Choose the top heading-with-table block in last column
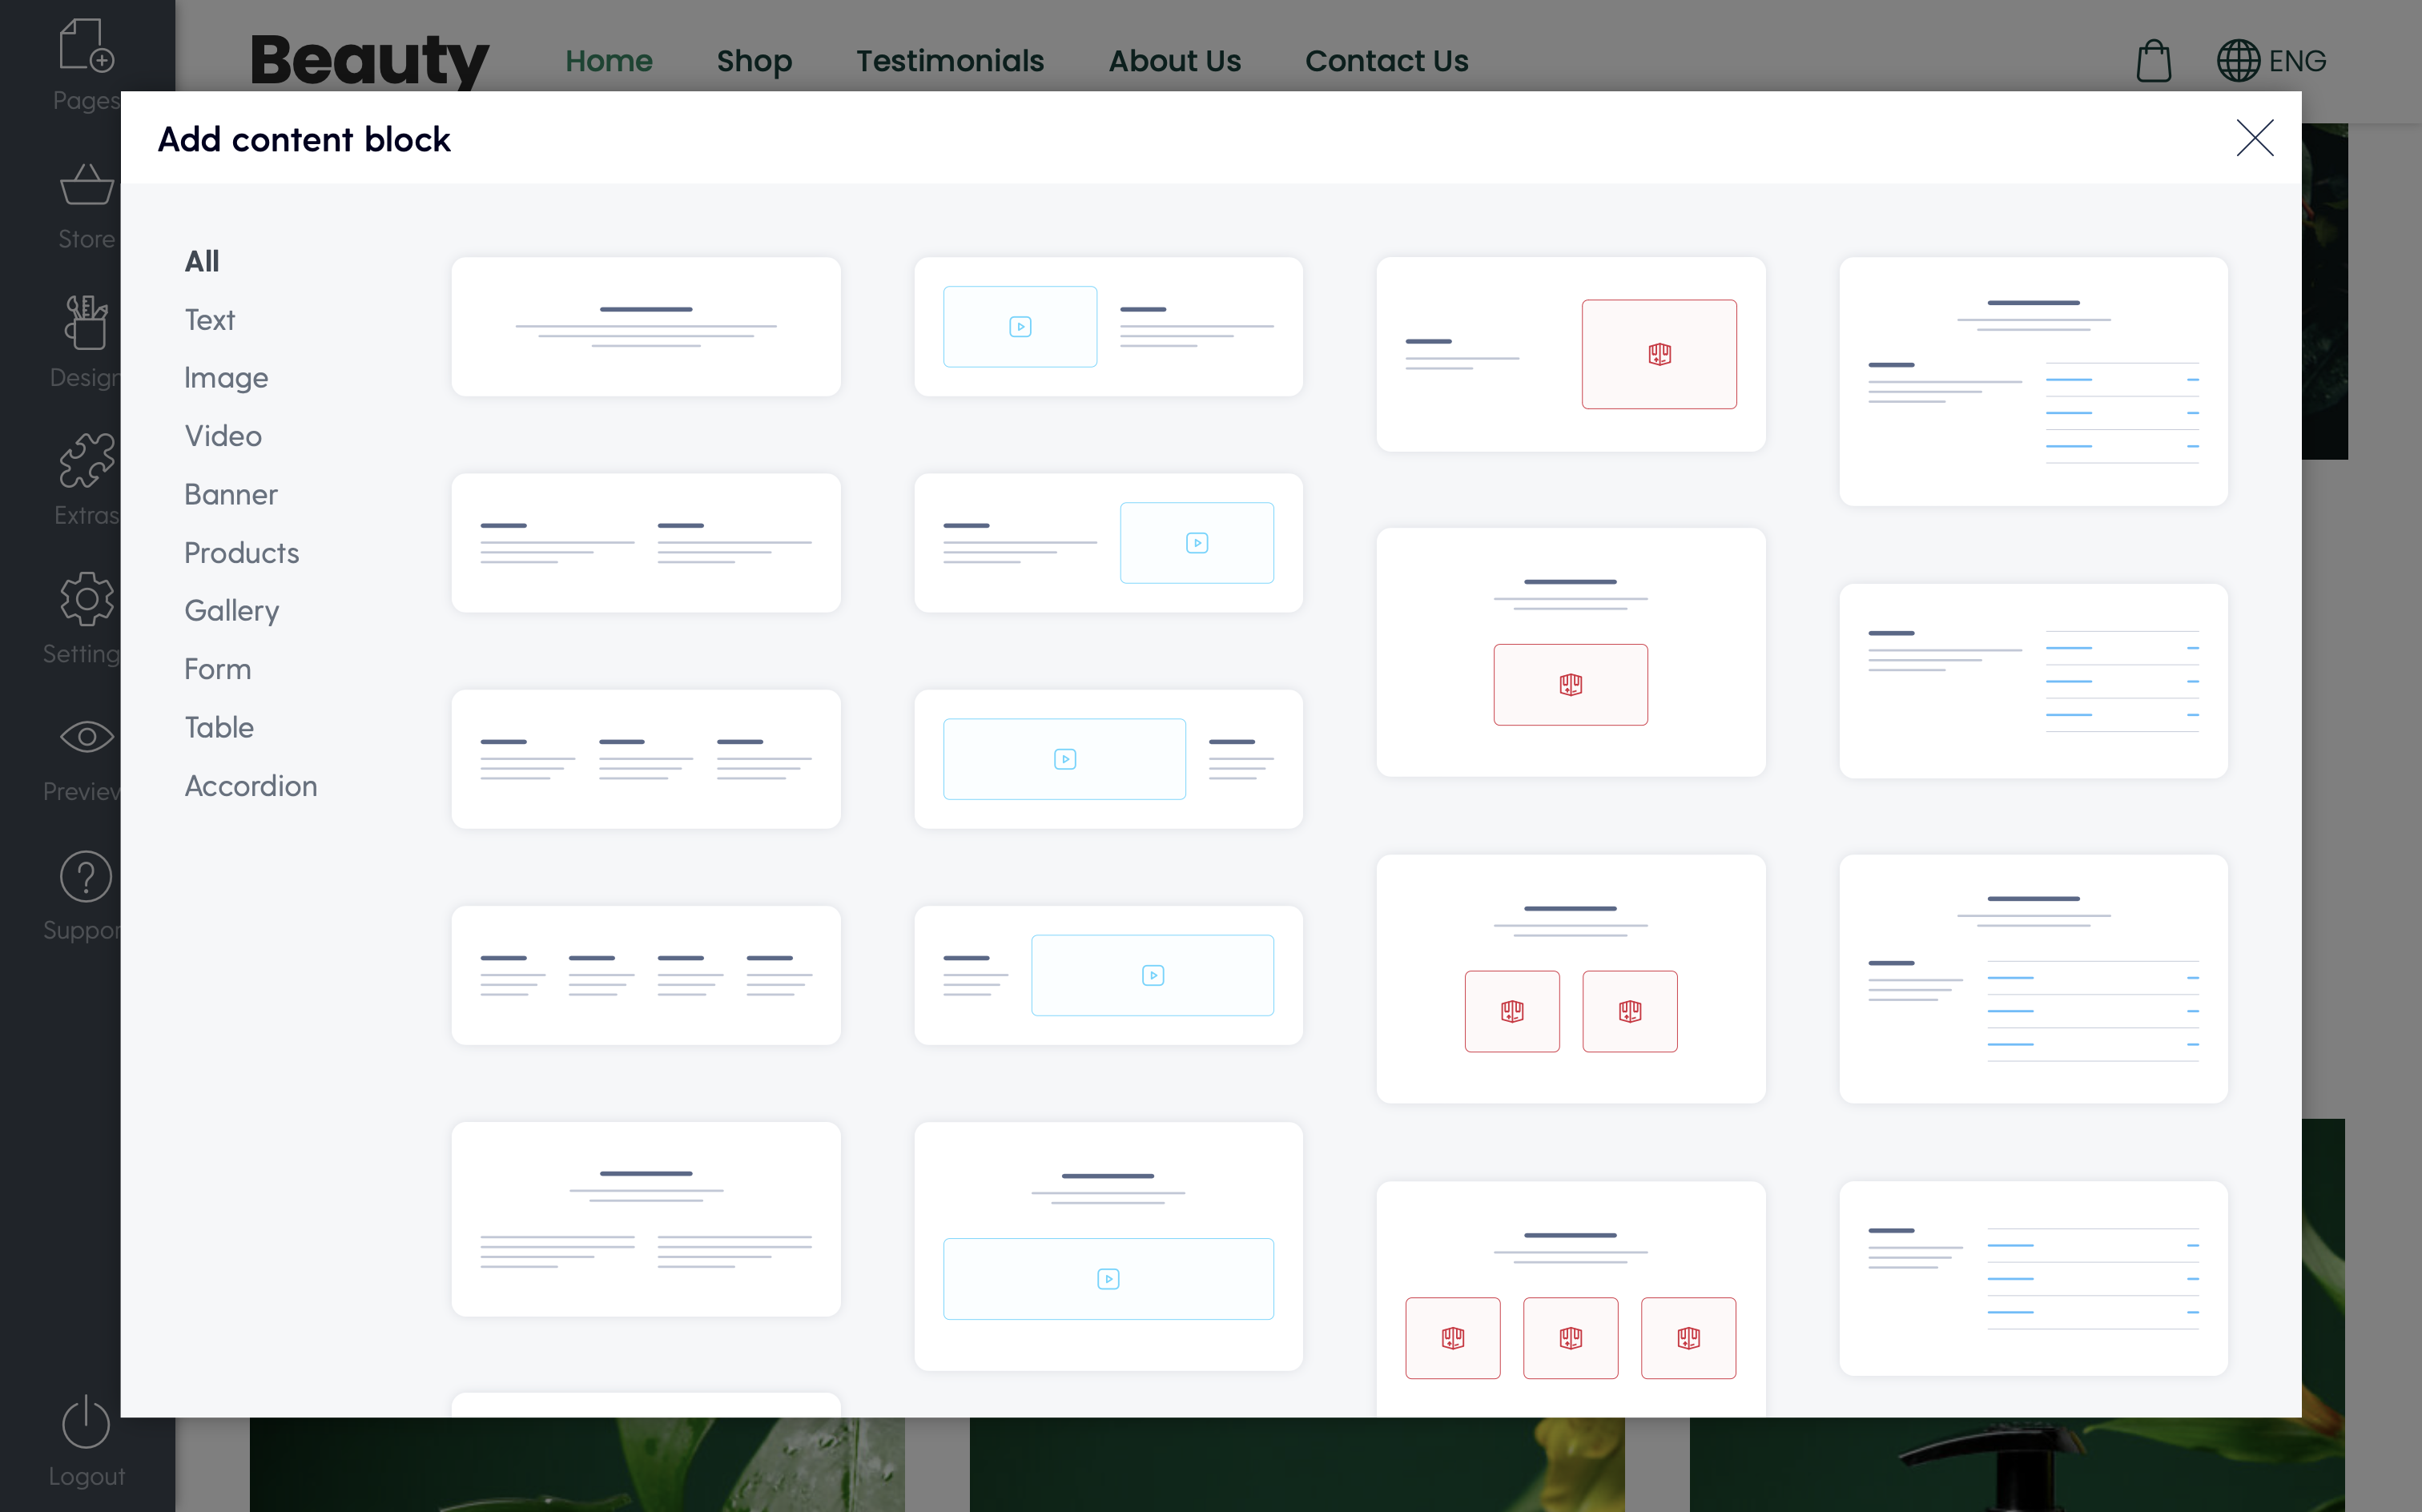Image resolution: width=2422 pixels, height=1512 pixels. click(2033, 381)
